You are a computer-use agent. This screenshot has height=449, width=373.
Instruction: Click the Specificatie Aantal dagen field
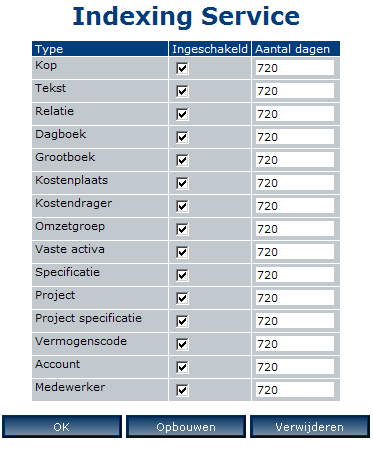pos(295,275)
